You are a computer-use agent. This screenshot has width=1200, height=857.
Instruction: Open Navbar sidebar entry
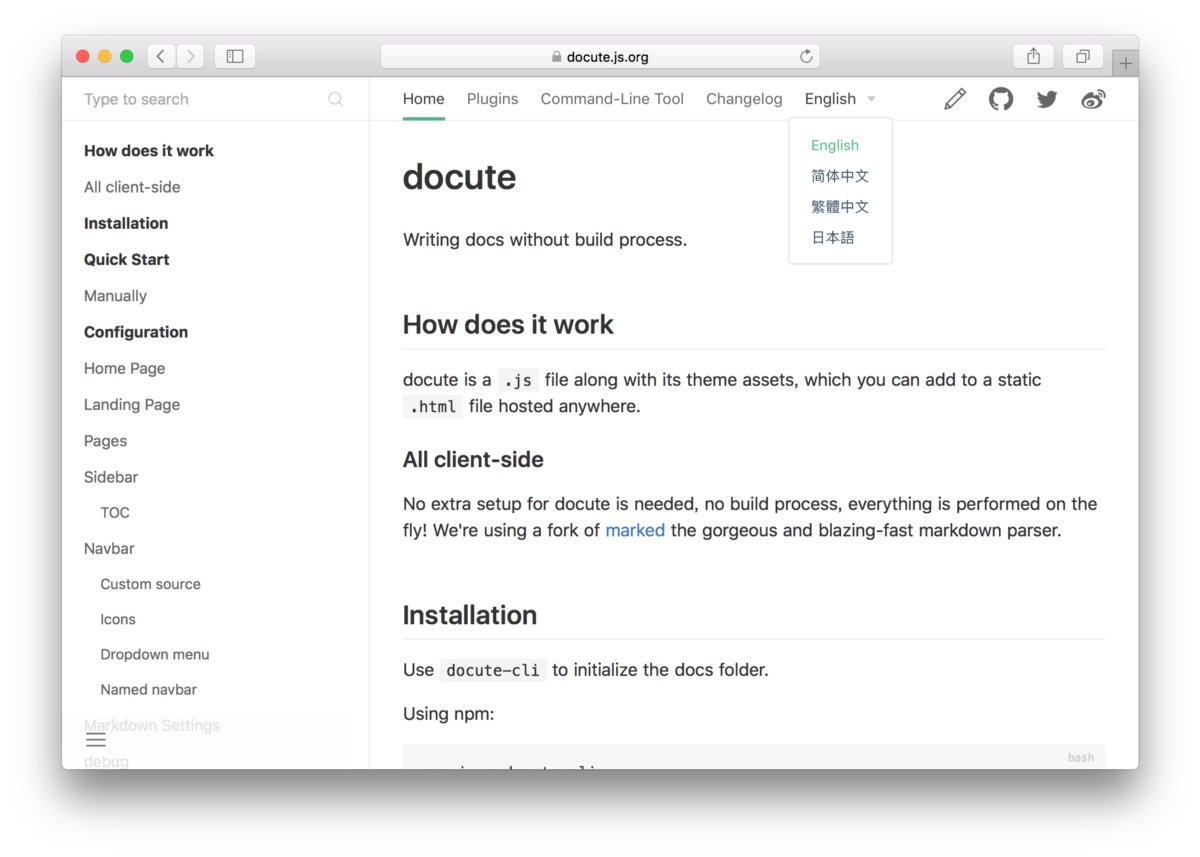(x=109, y=548)
